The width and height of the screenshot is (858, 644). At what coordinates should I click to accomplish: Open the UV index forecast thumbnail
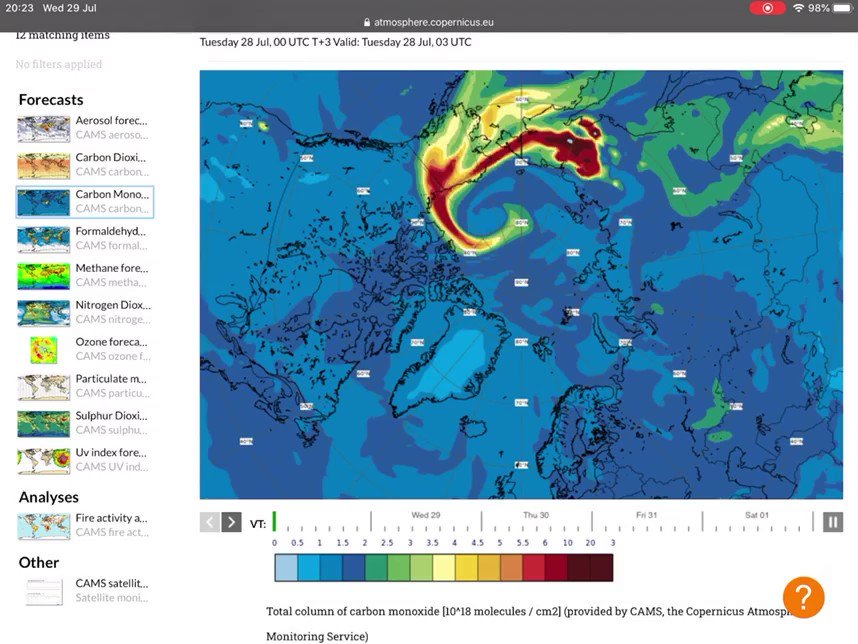tap(43, 461)
